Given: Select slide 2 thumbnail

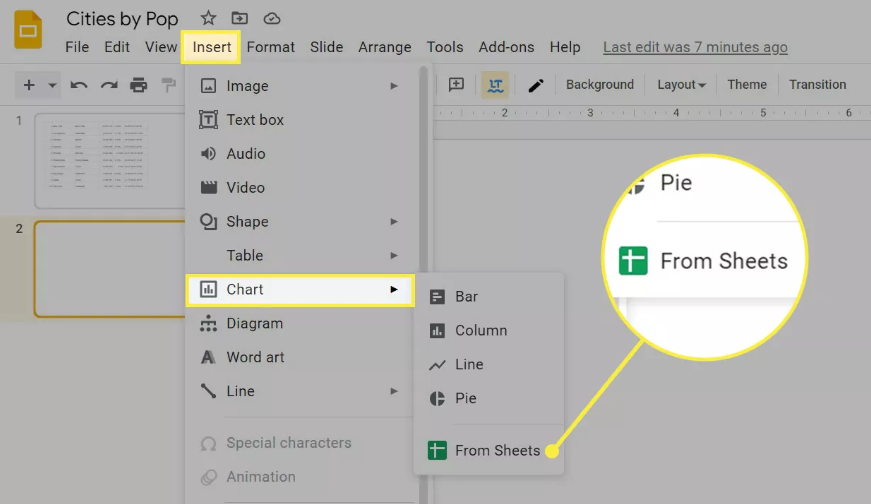Looking at the screenshot, I should (109, 269).
